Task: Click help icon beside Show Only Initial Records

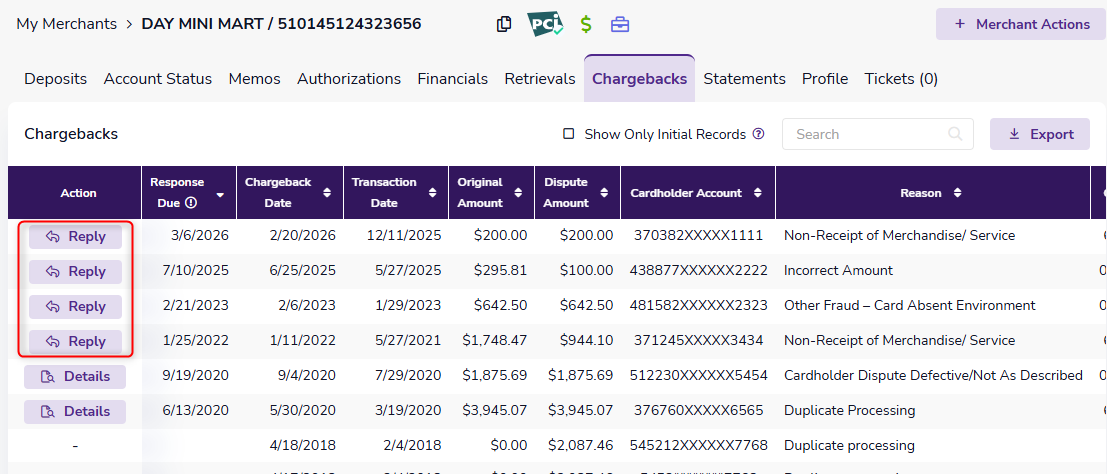Action: pyautogui.click(x=758, y=134)
